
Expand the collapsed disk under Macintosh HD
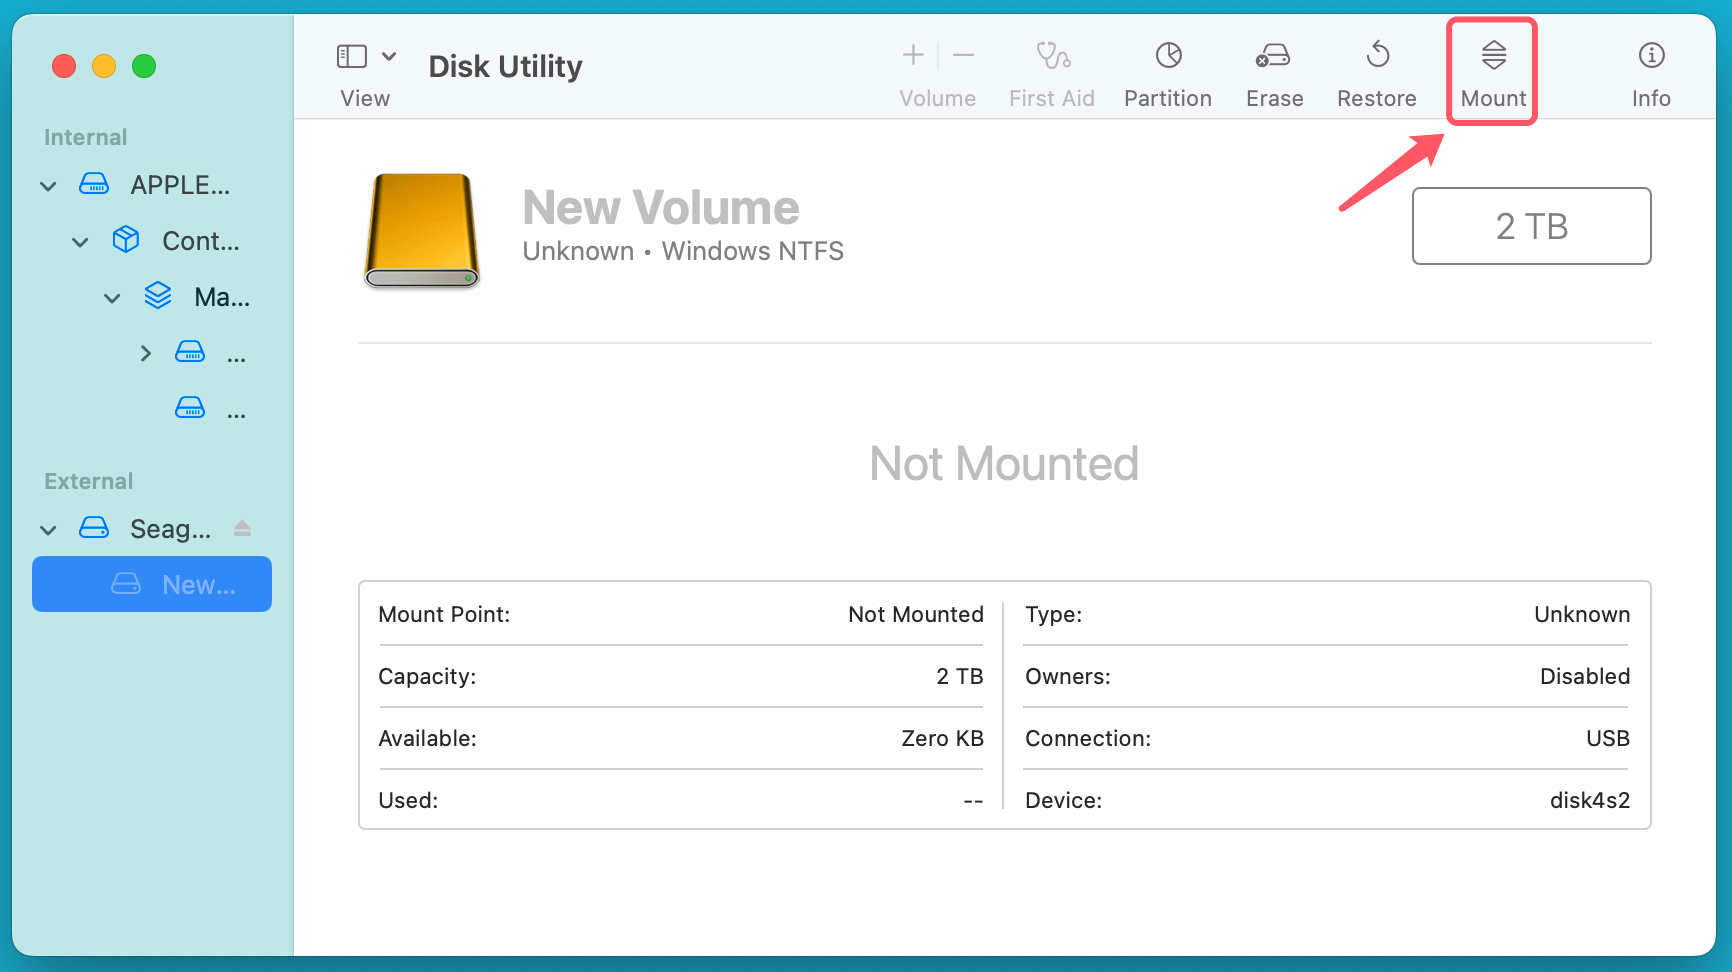[145, 352]
